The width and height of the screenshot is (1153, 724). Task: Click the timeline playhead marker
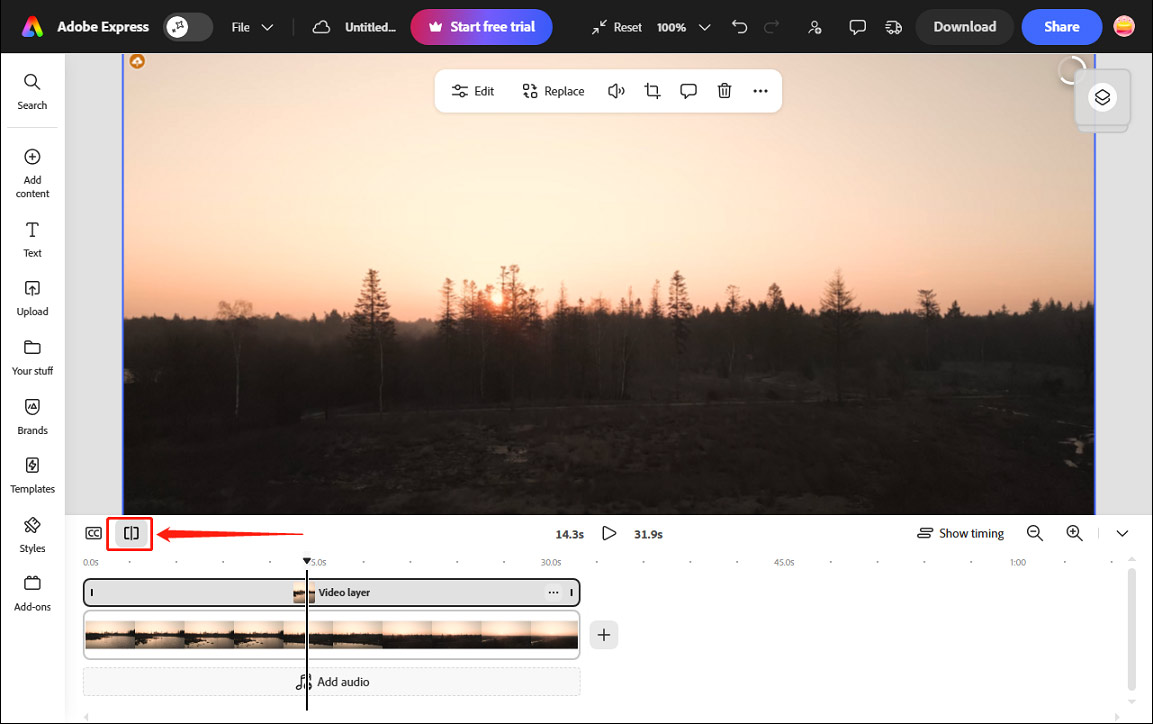307,561
